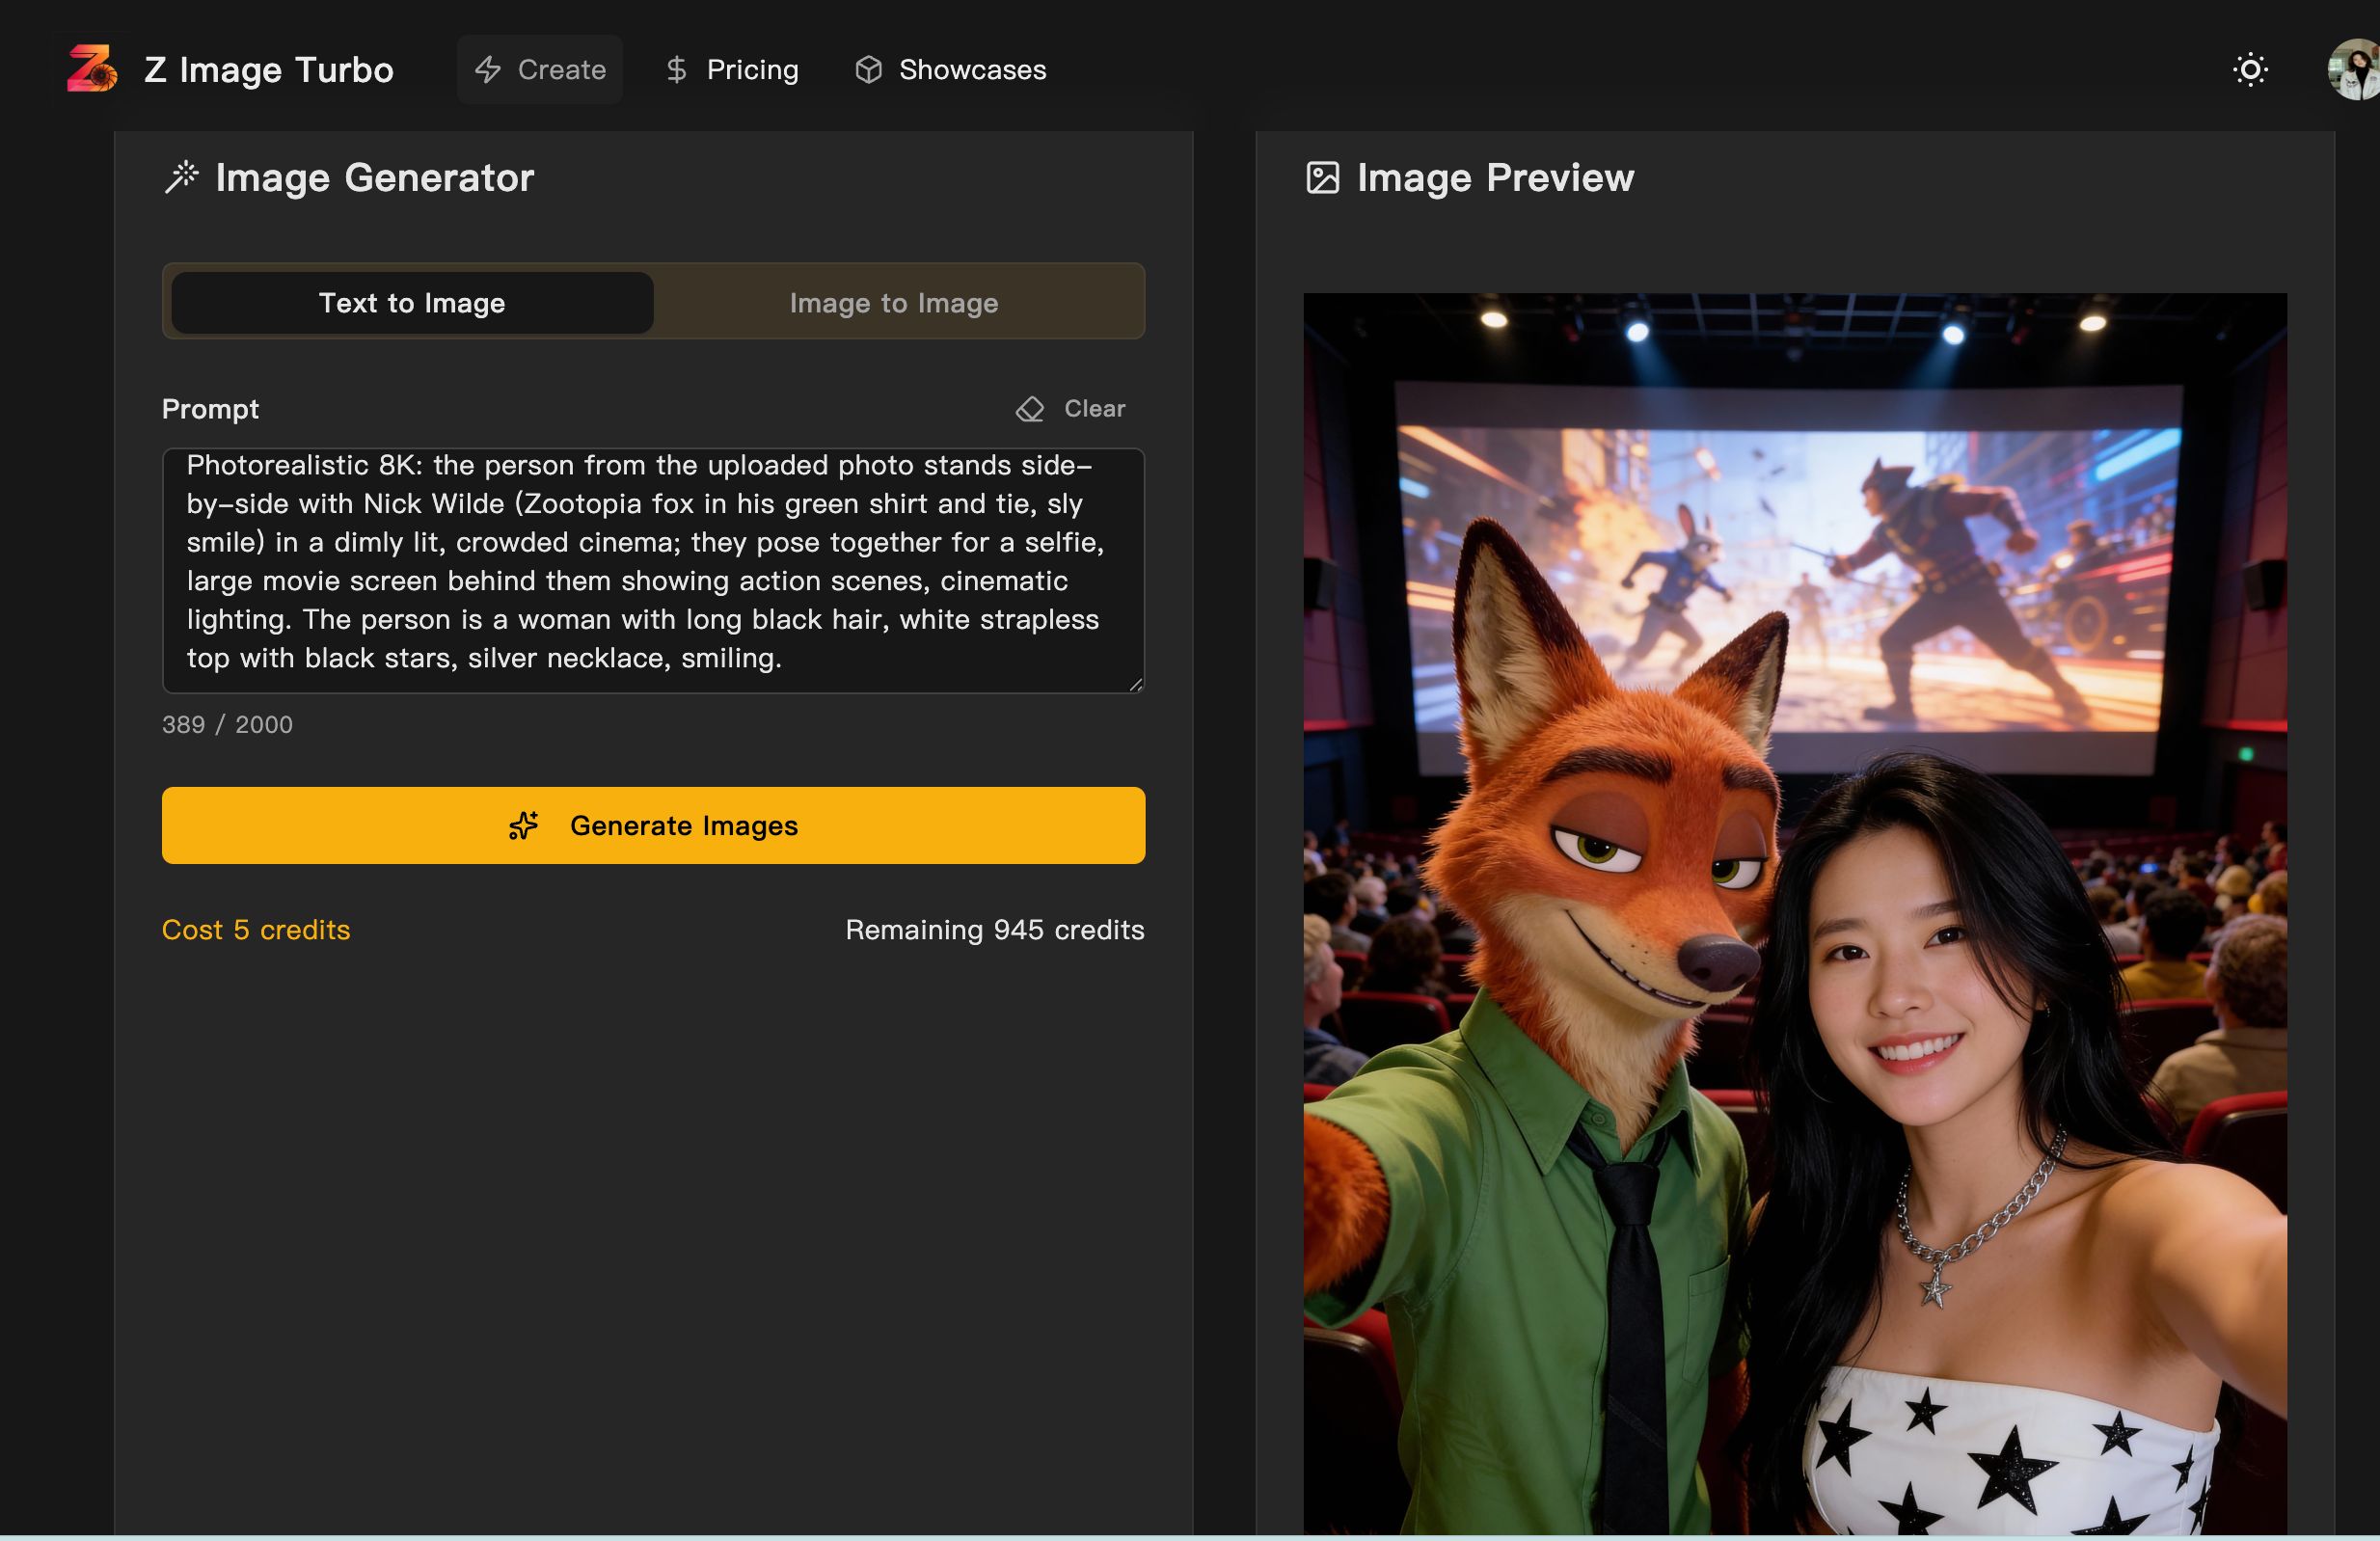Click the cube Showcases icon

[868, 70]
